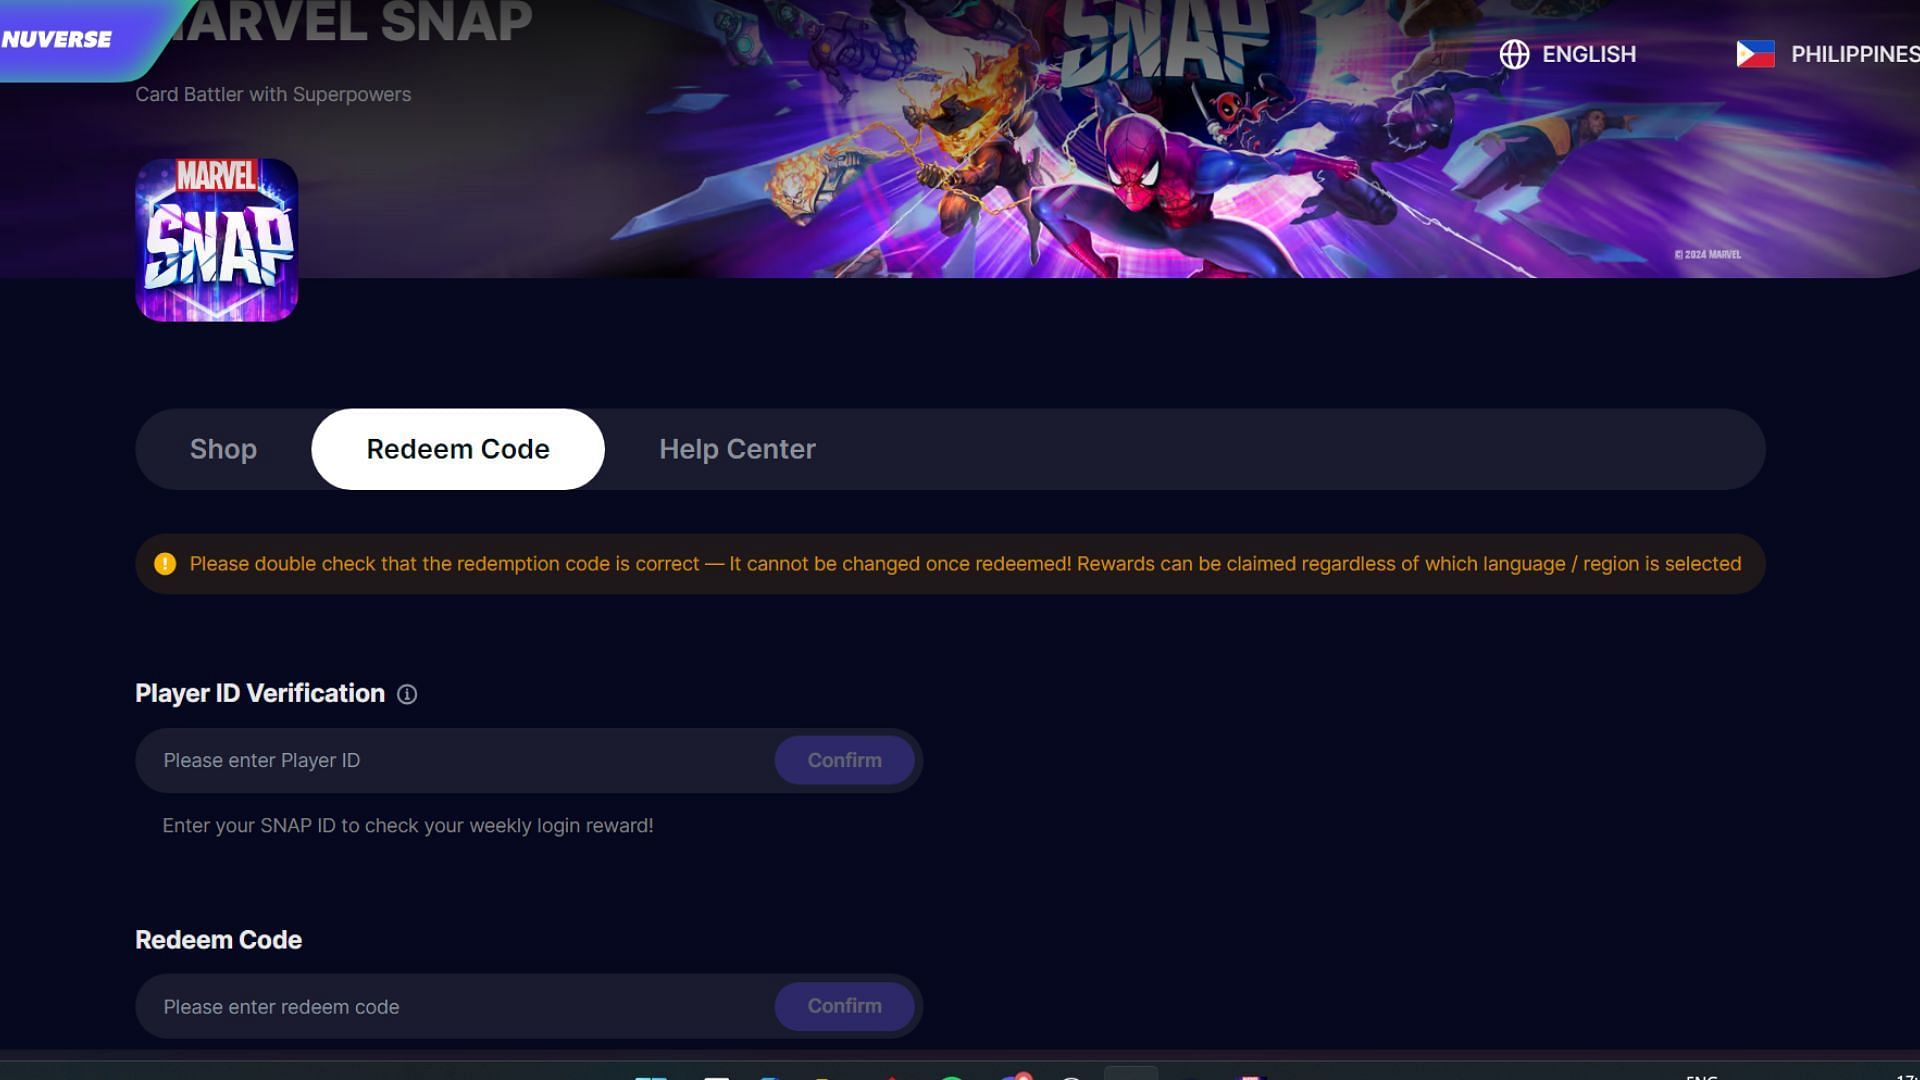Open the Help Center tab
The height and width of the screenshot is (1080, 1920).
pos(737,448)
